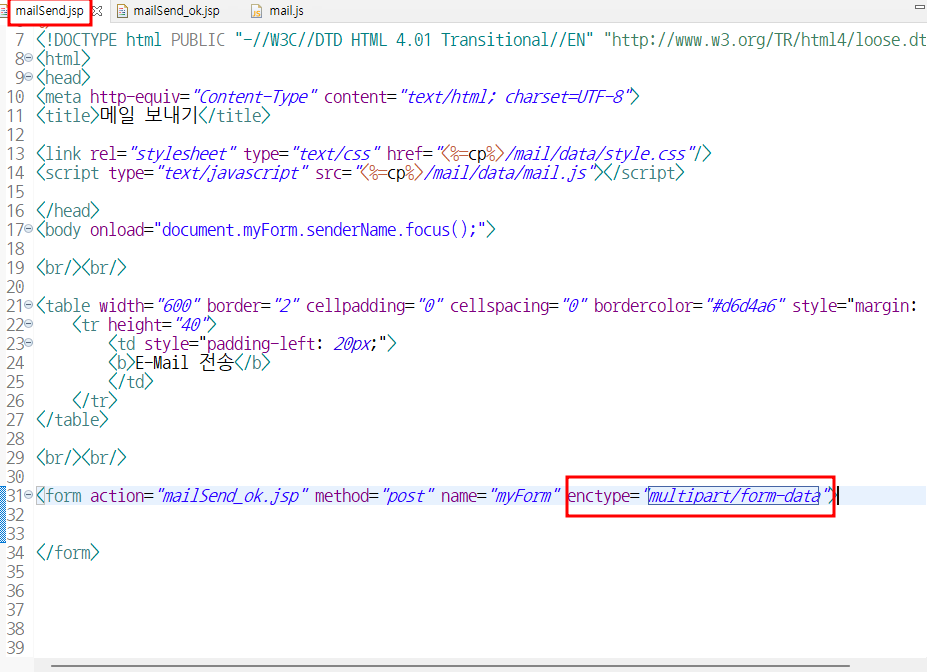
Task: Click the 'text/html; charset=UTF-8' content value
Action: tap(515, 96)
